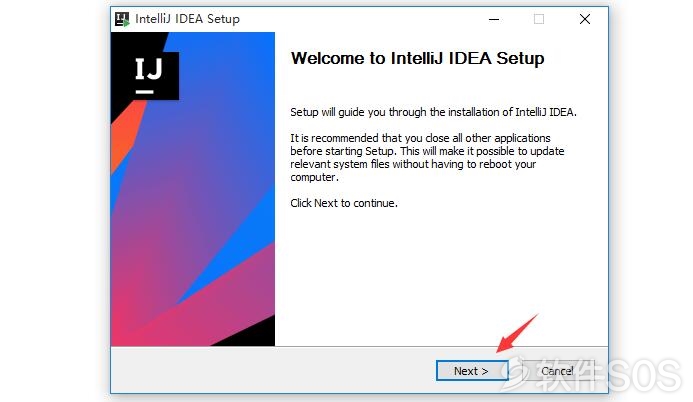This screenshot has height=402, width=693.
Task: Click the black IJ logo in banner
Action: coord(149,74)
